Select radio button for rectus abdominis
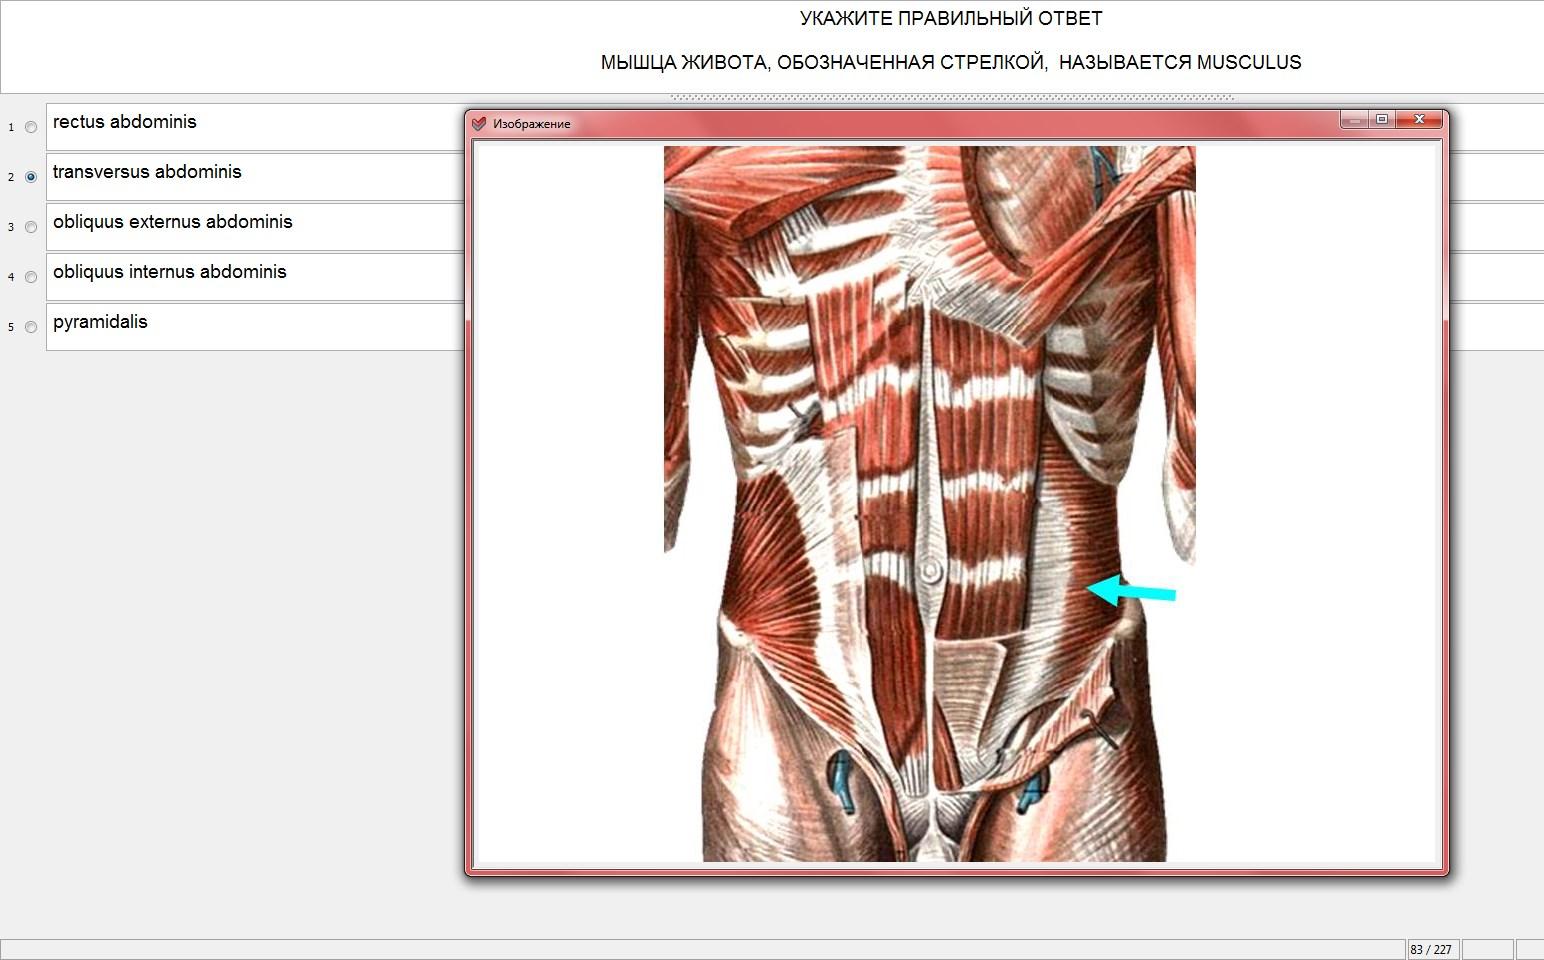Image resolution: width=1544 pixels, height=960 pixels. pos(31,127)
